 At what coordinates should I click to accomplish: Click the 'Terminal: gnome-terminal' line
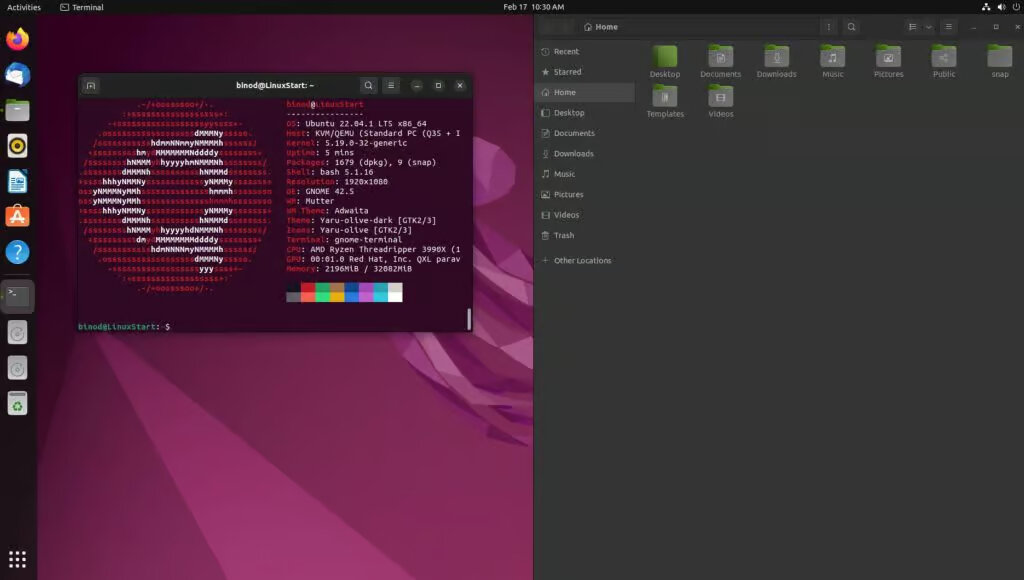(x=344, y=240)
